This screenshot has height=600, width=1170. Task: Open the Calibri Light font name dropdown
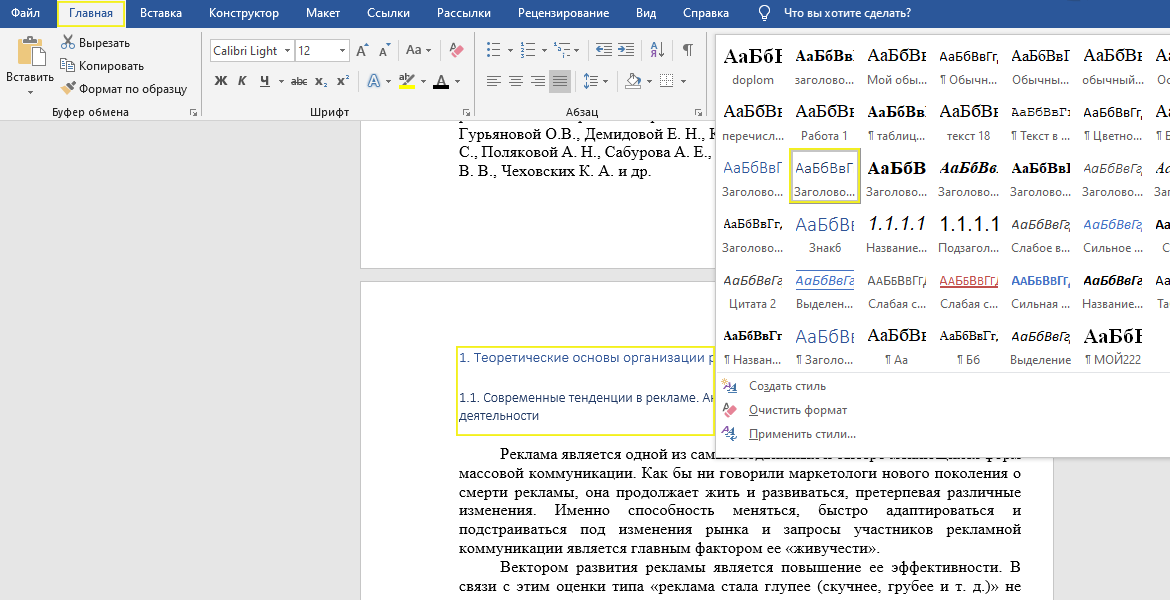click(x=288, y=50)
